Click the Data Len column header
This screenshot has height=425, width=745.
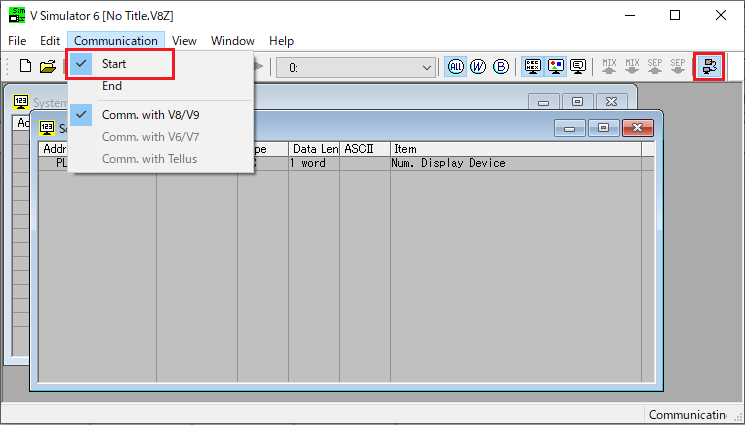coord(313,149)
